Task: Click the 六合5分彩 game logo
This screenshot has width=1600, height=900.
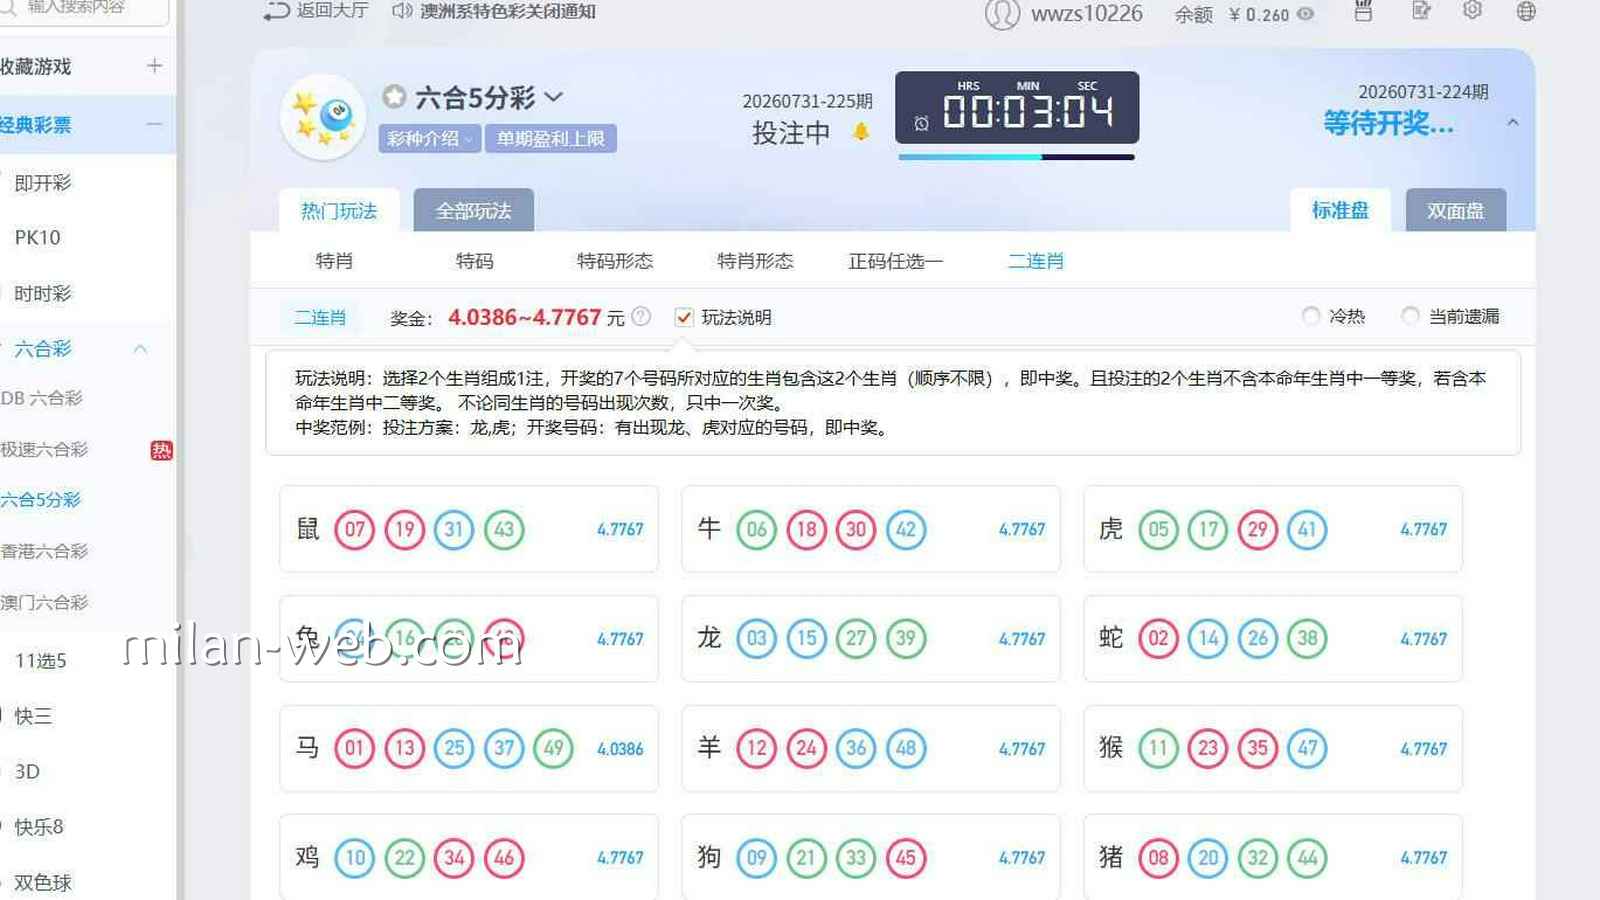Action: pos(322,117)
